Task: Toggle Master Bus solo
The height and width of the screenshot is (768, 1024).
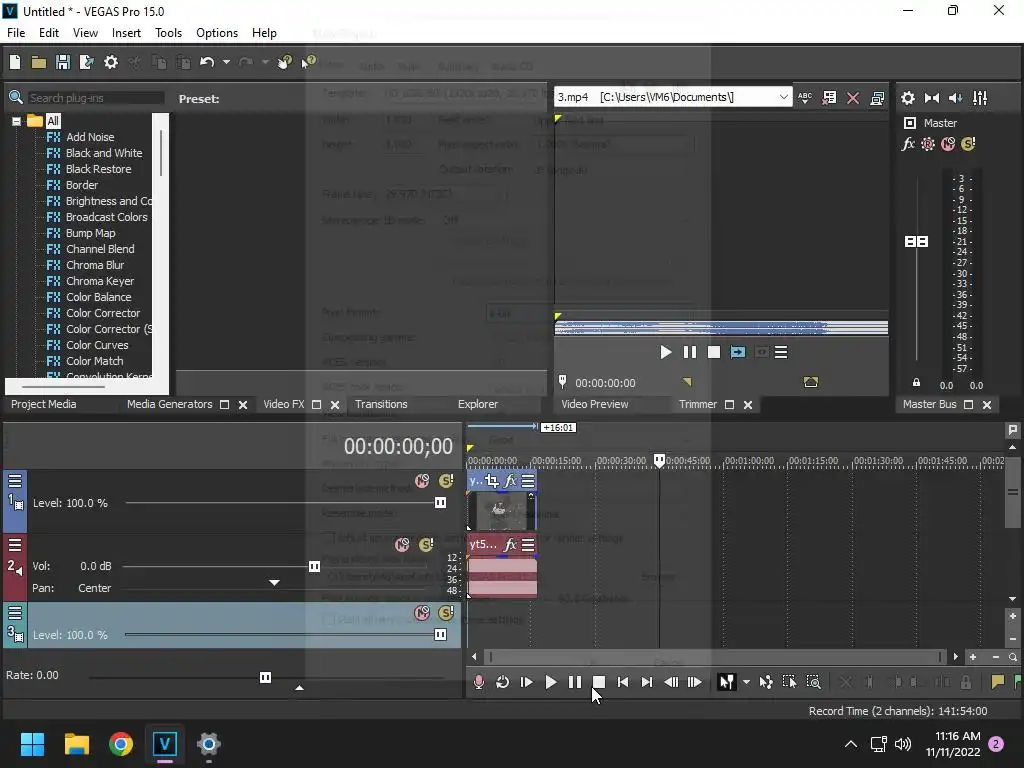Action: 968,144
